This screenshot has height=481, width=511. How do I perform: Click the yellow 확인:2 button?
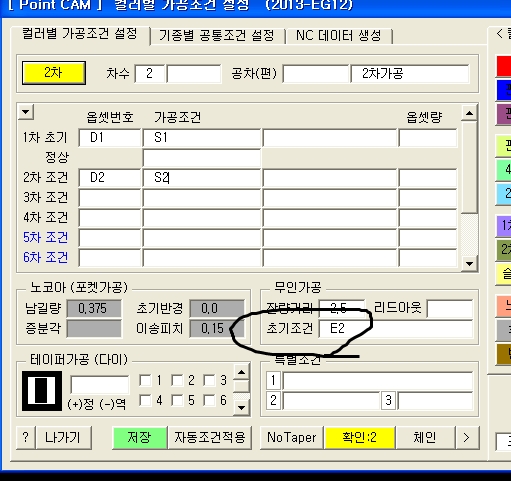[359, 437]
